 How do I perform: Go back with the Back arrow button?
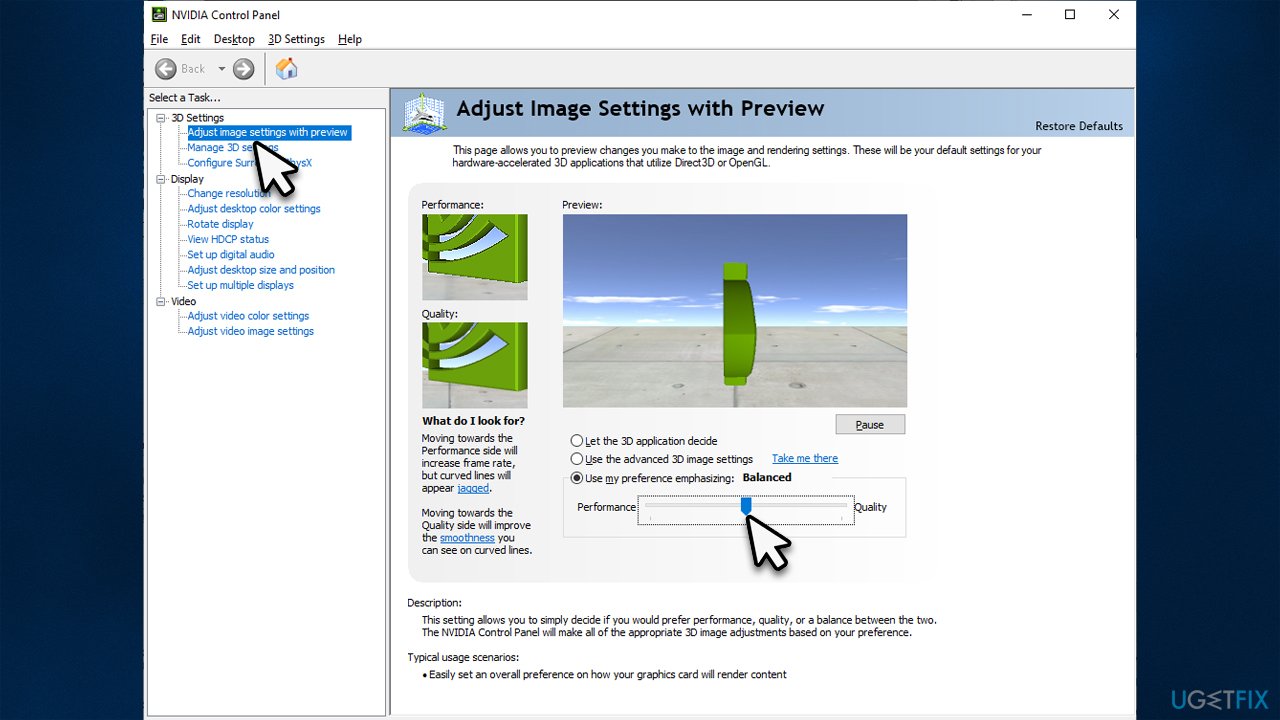pyautogui.click(x=166, y=69)
